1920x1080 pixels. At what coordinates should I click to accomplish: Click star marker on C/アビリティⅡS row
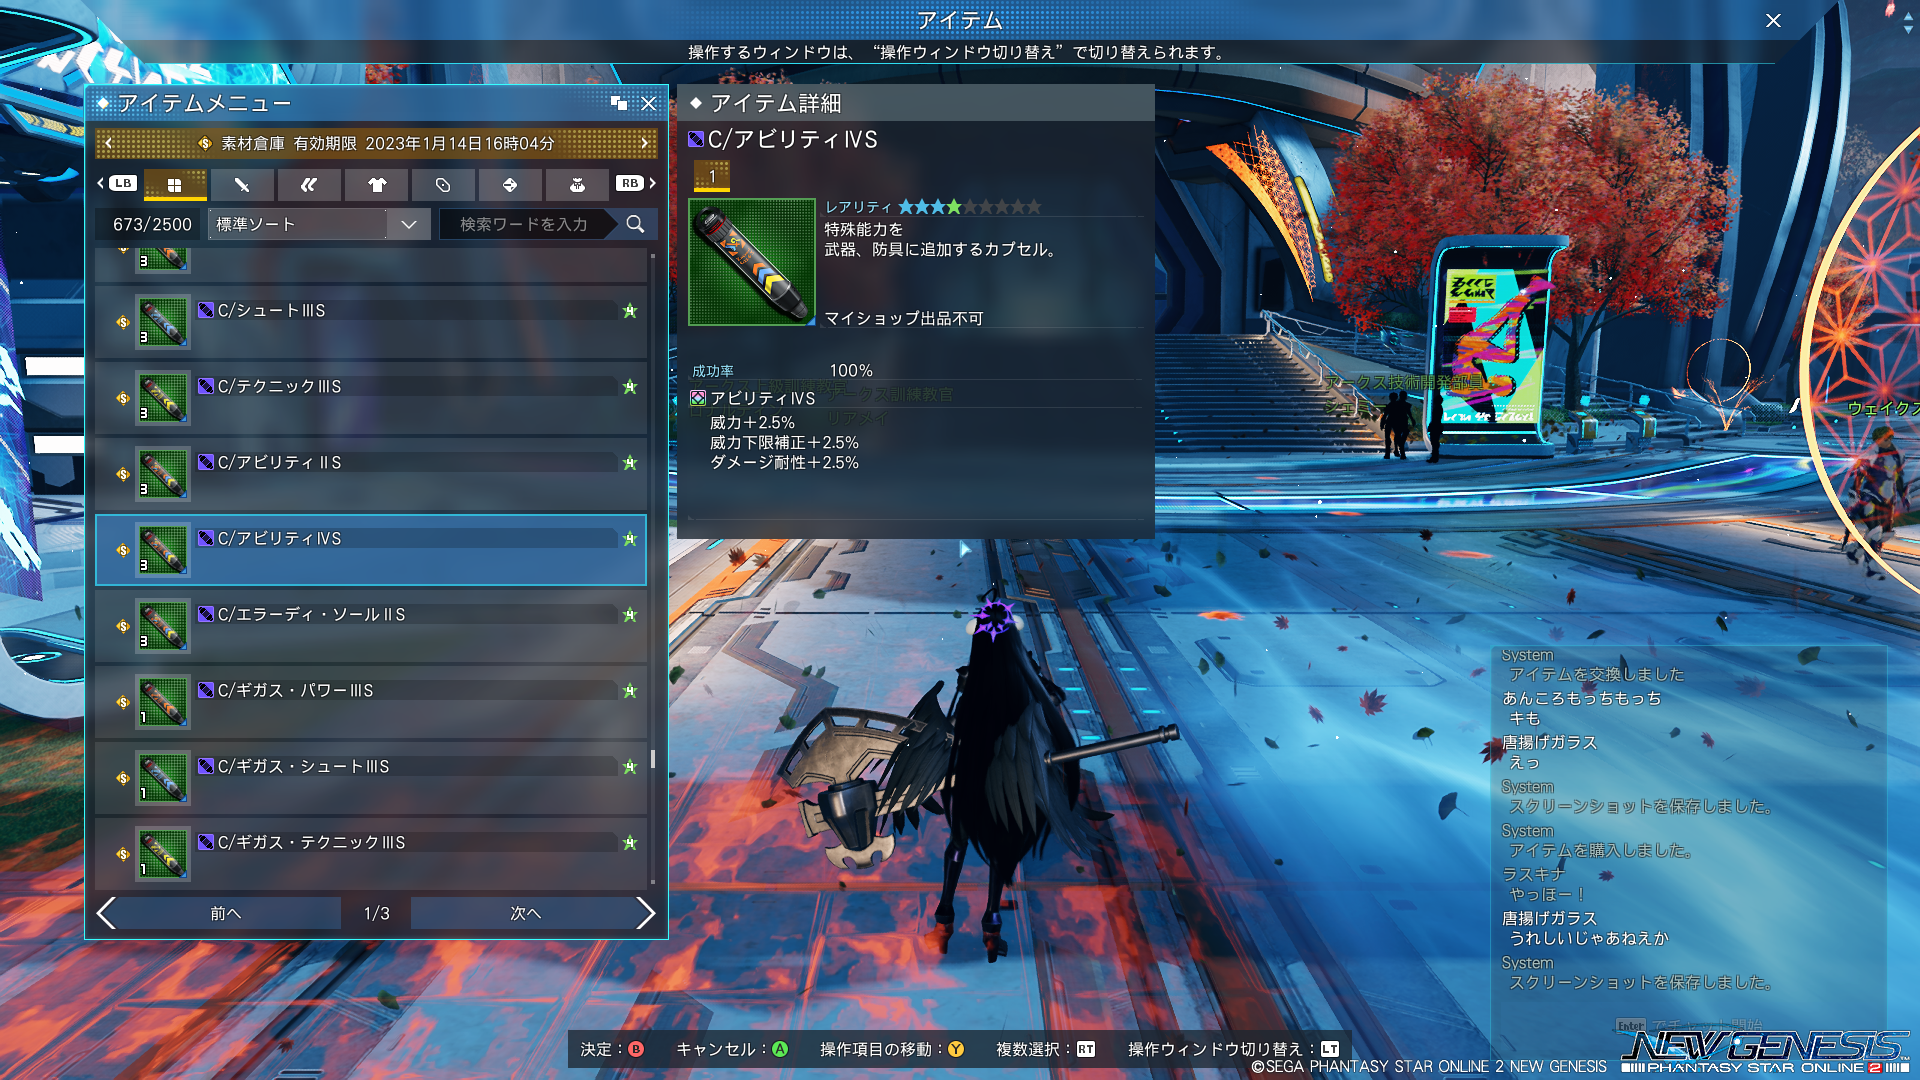pos(630,463)
